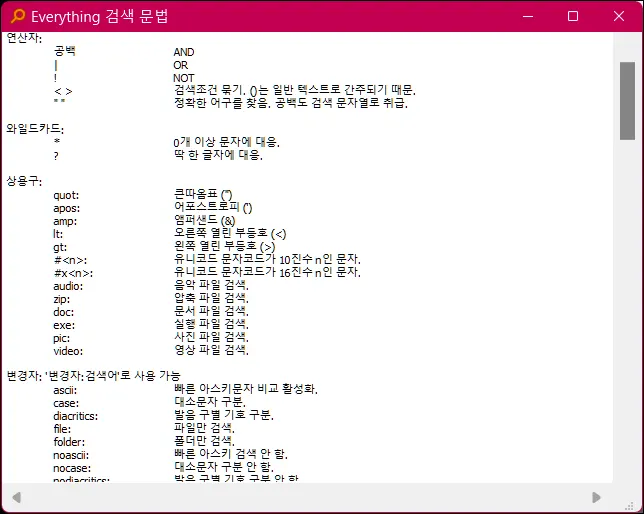The width and height of the screenshot is (644, 514).
Task: Click the 'OR' description text
Action: point(181,65)
